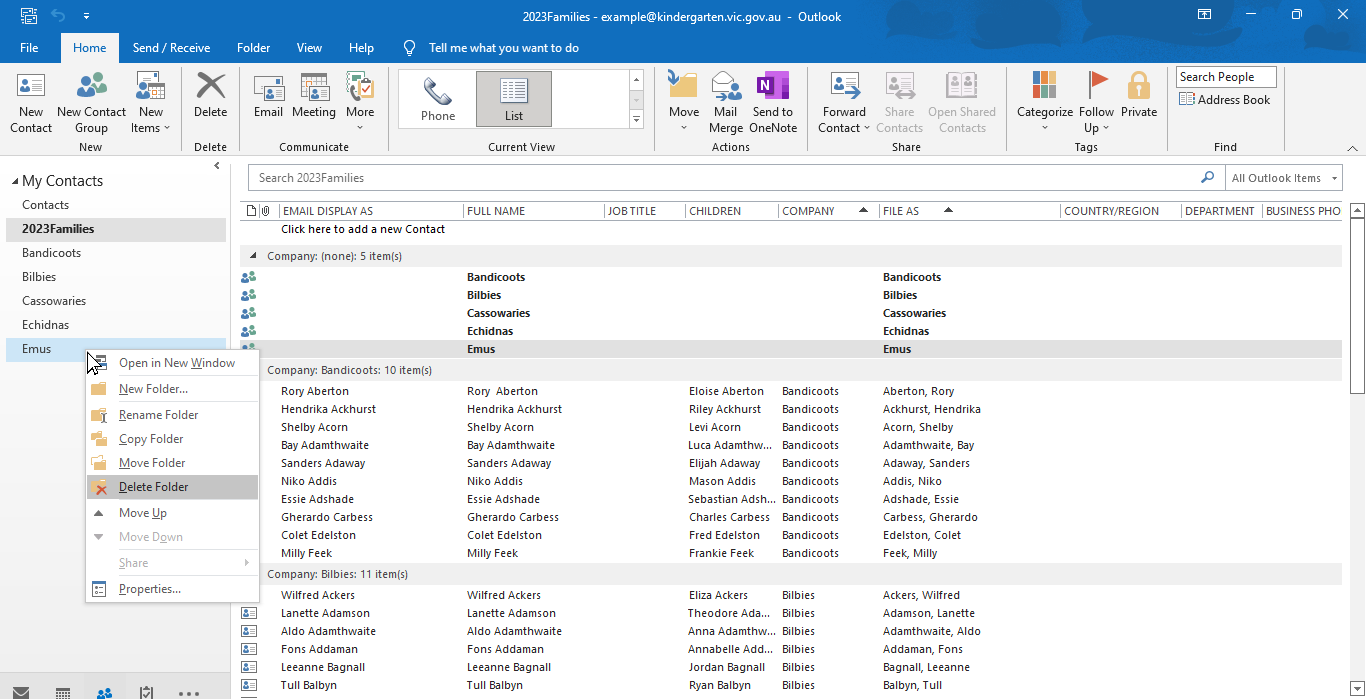The width and height of the screenshot is (1366, 699).
Task: Switch to the Send / Receive tab
Action: pos(171,47)
